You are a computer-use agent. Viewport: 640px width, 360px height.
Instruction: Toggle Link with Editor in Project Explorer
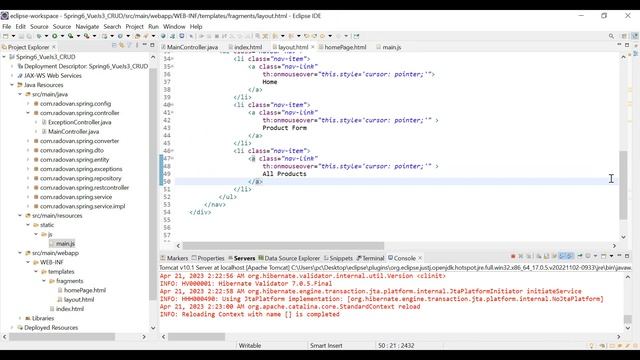click(x=122, y=46)
